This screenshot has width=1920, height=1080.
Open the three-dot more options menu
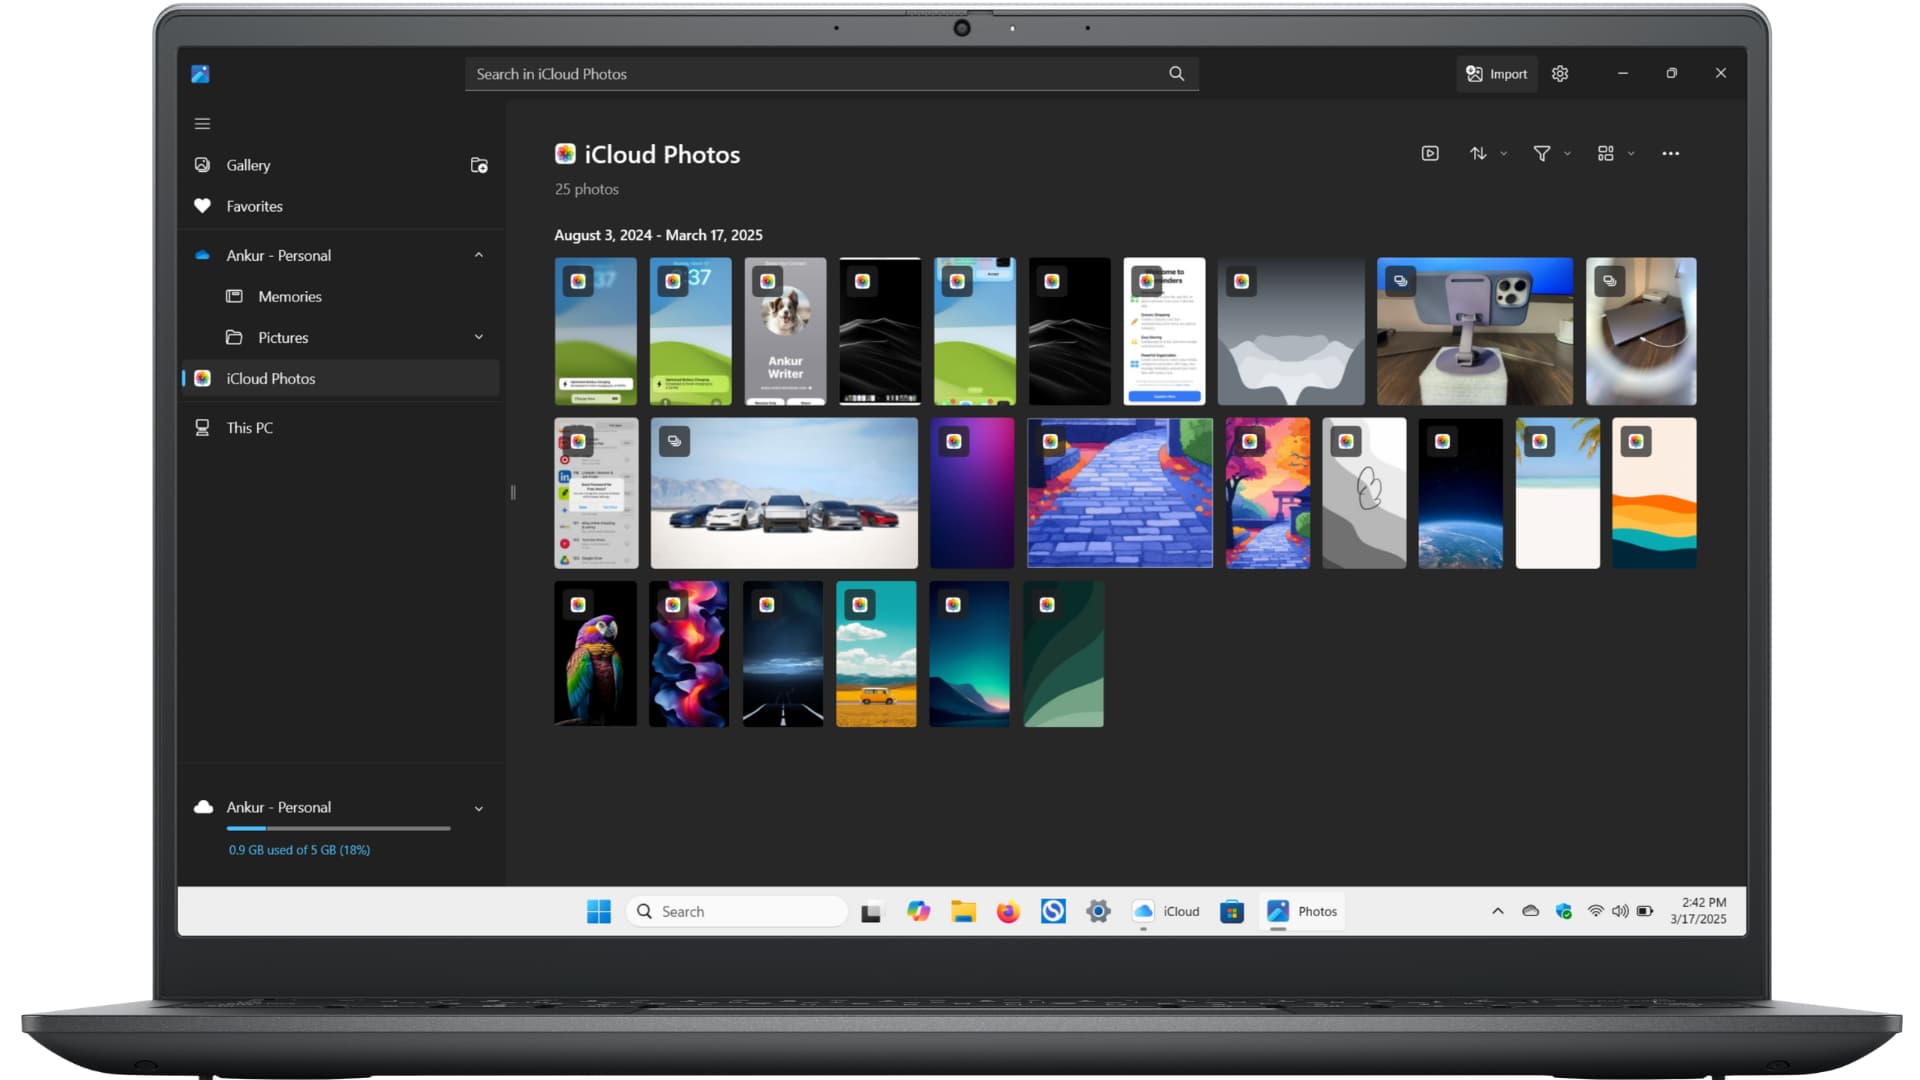click(1670, 154)
